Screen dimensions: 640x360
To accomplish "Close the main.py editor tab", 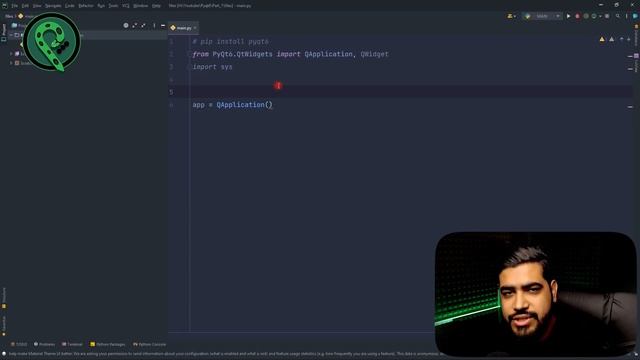I will (x=195, y=28).
